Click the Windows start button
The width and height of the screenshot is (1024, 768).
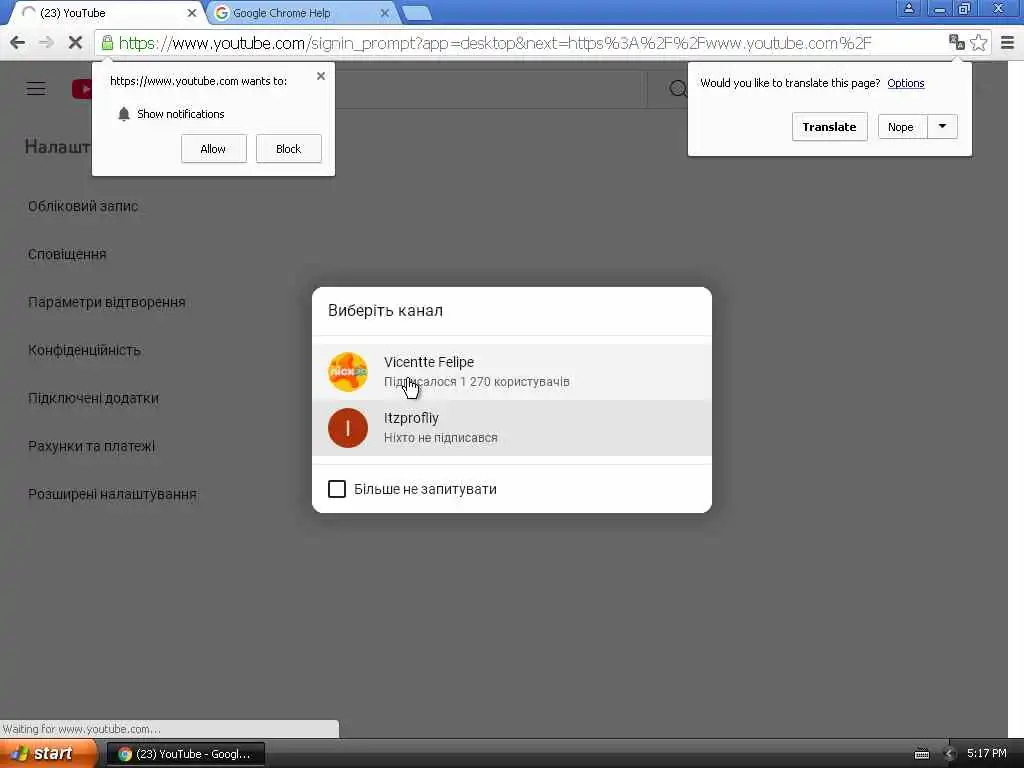pyautogui.click(x=48, y=754)
